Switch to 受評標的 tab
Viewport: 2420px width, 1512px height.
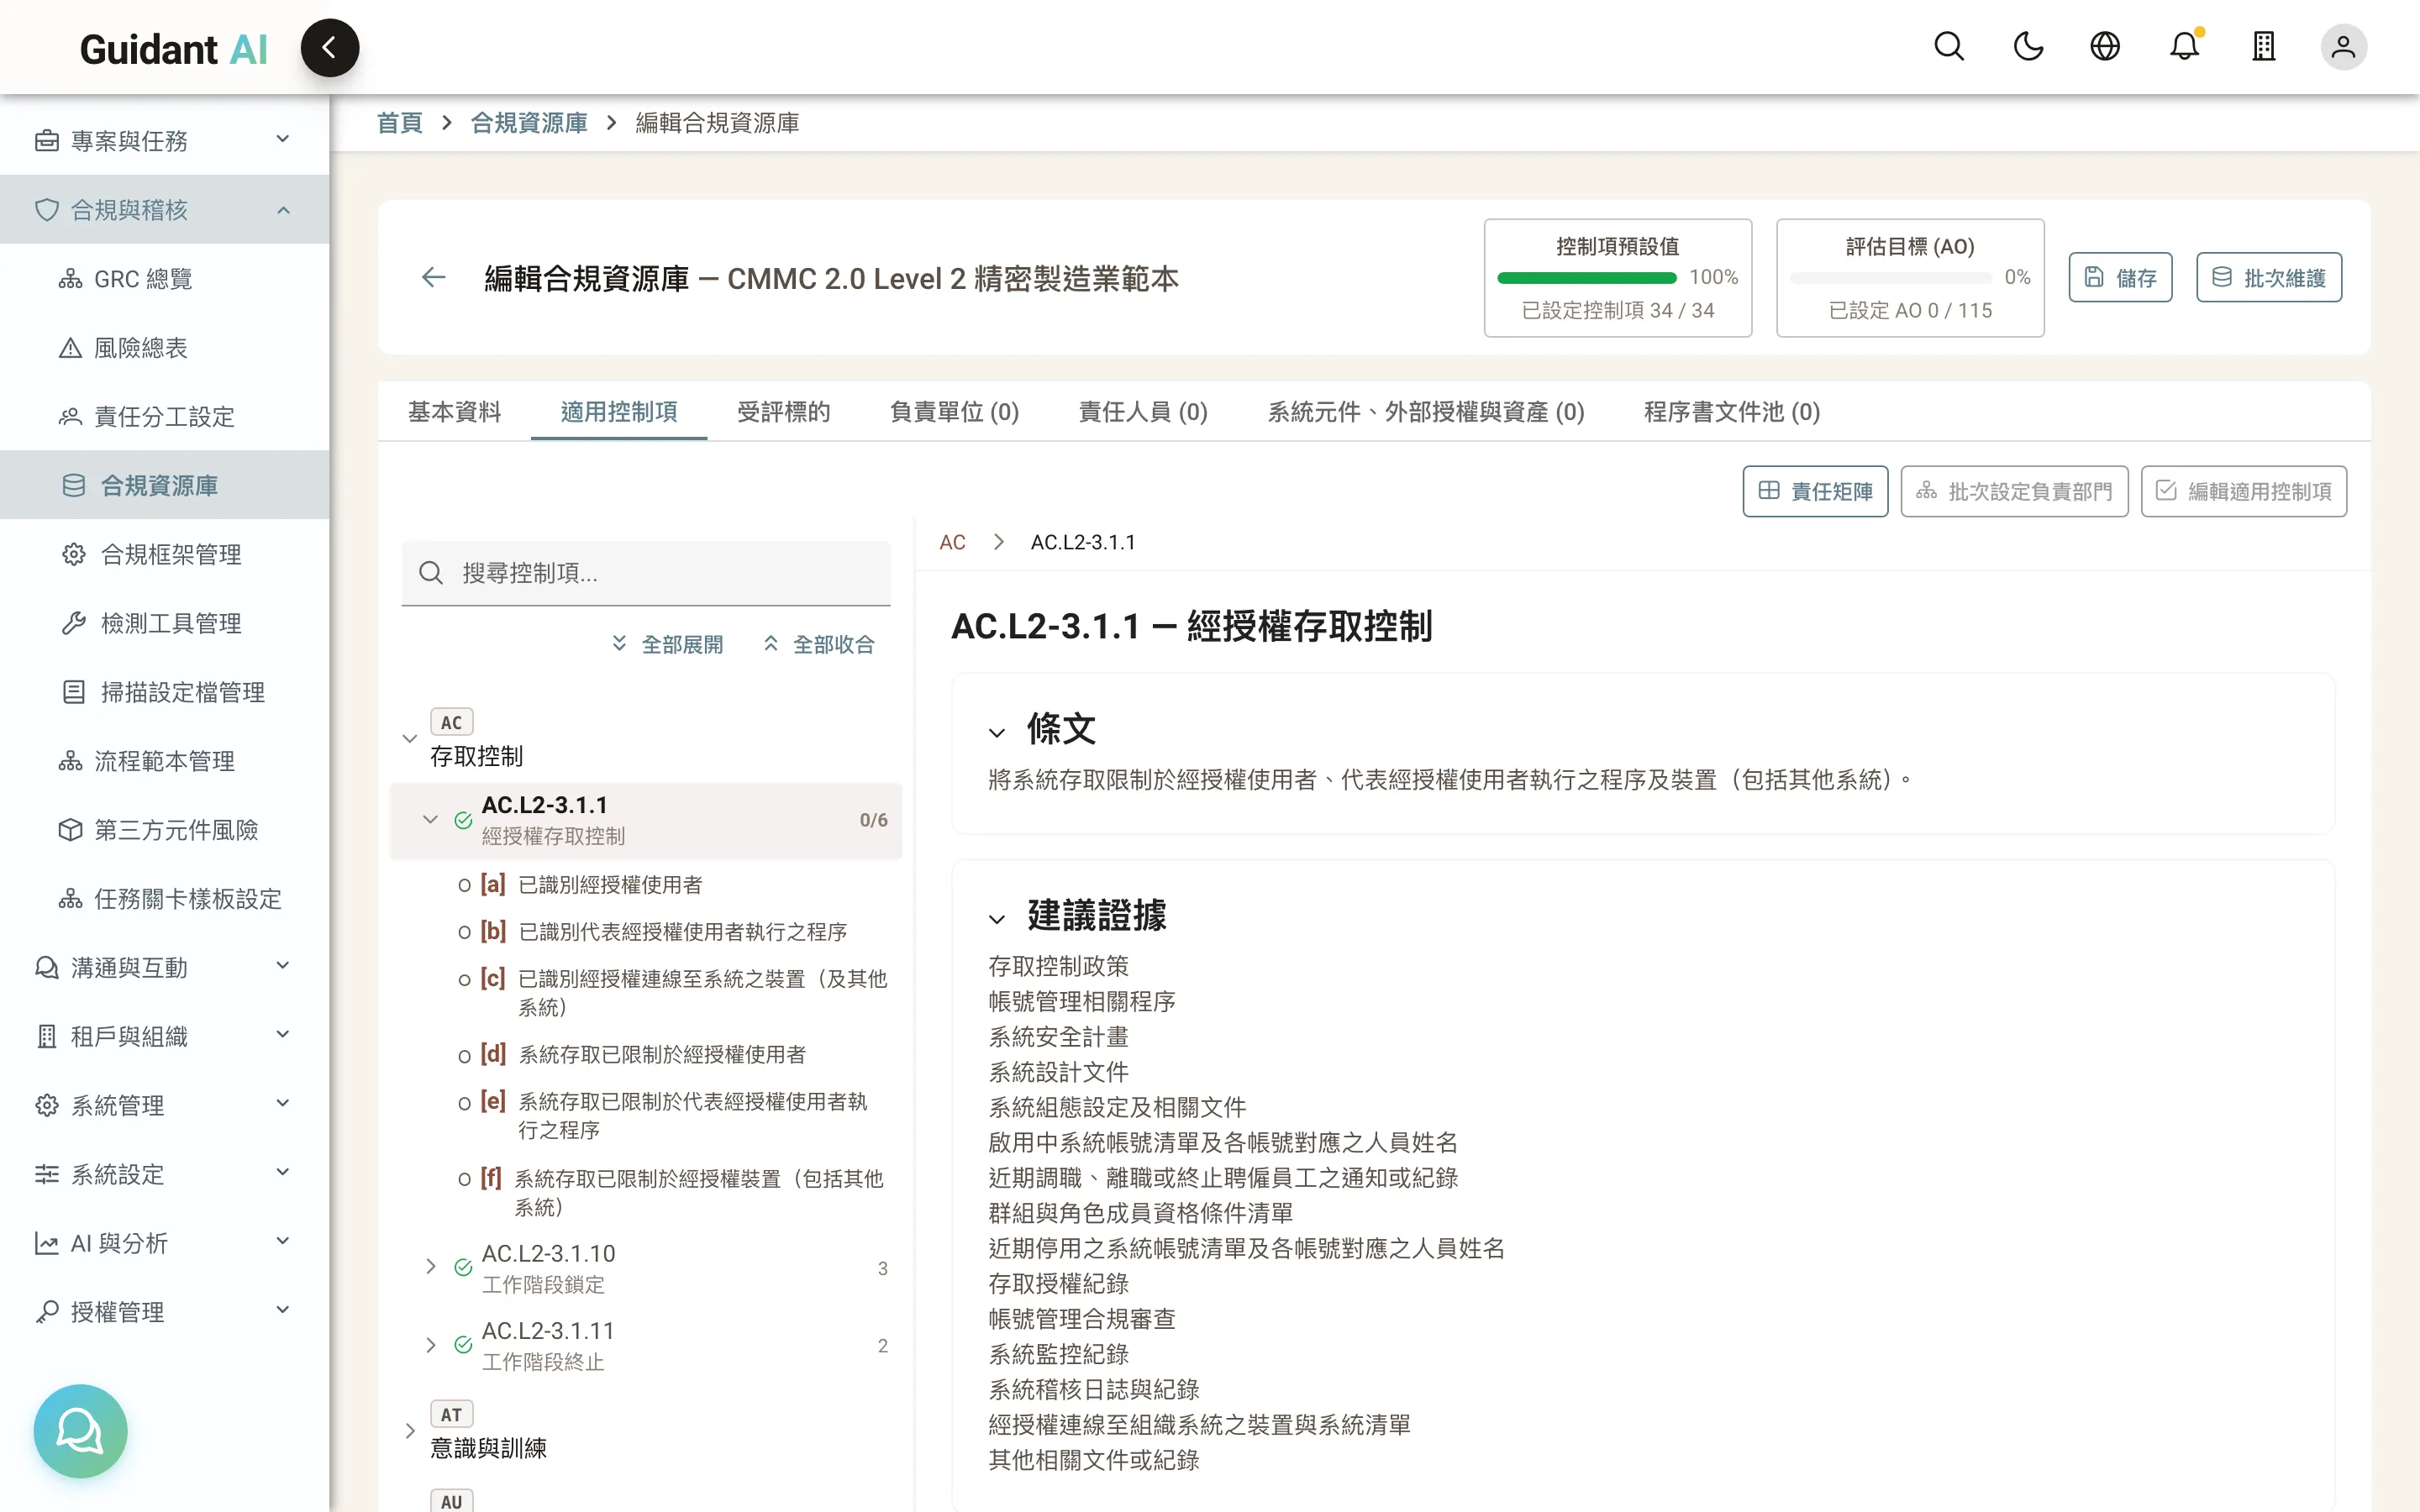point(783,411)
